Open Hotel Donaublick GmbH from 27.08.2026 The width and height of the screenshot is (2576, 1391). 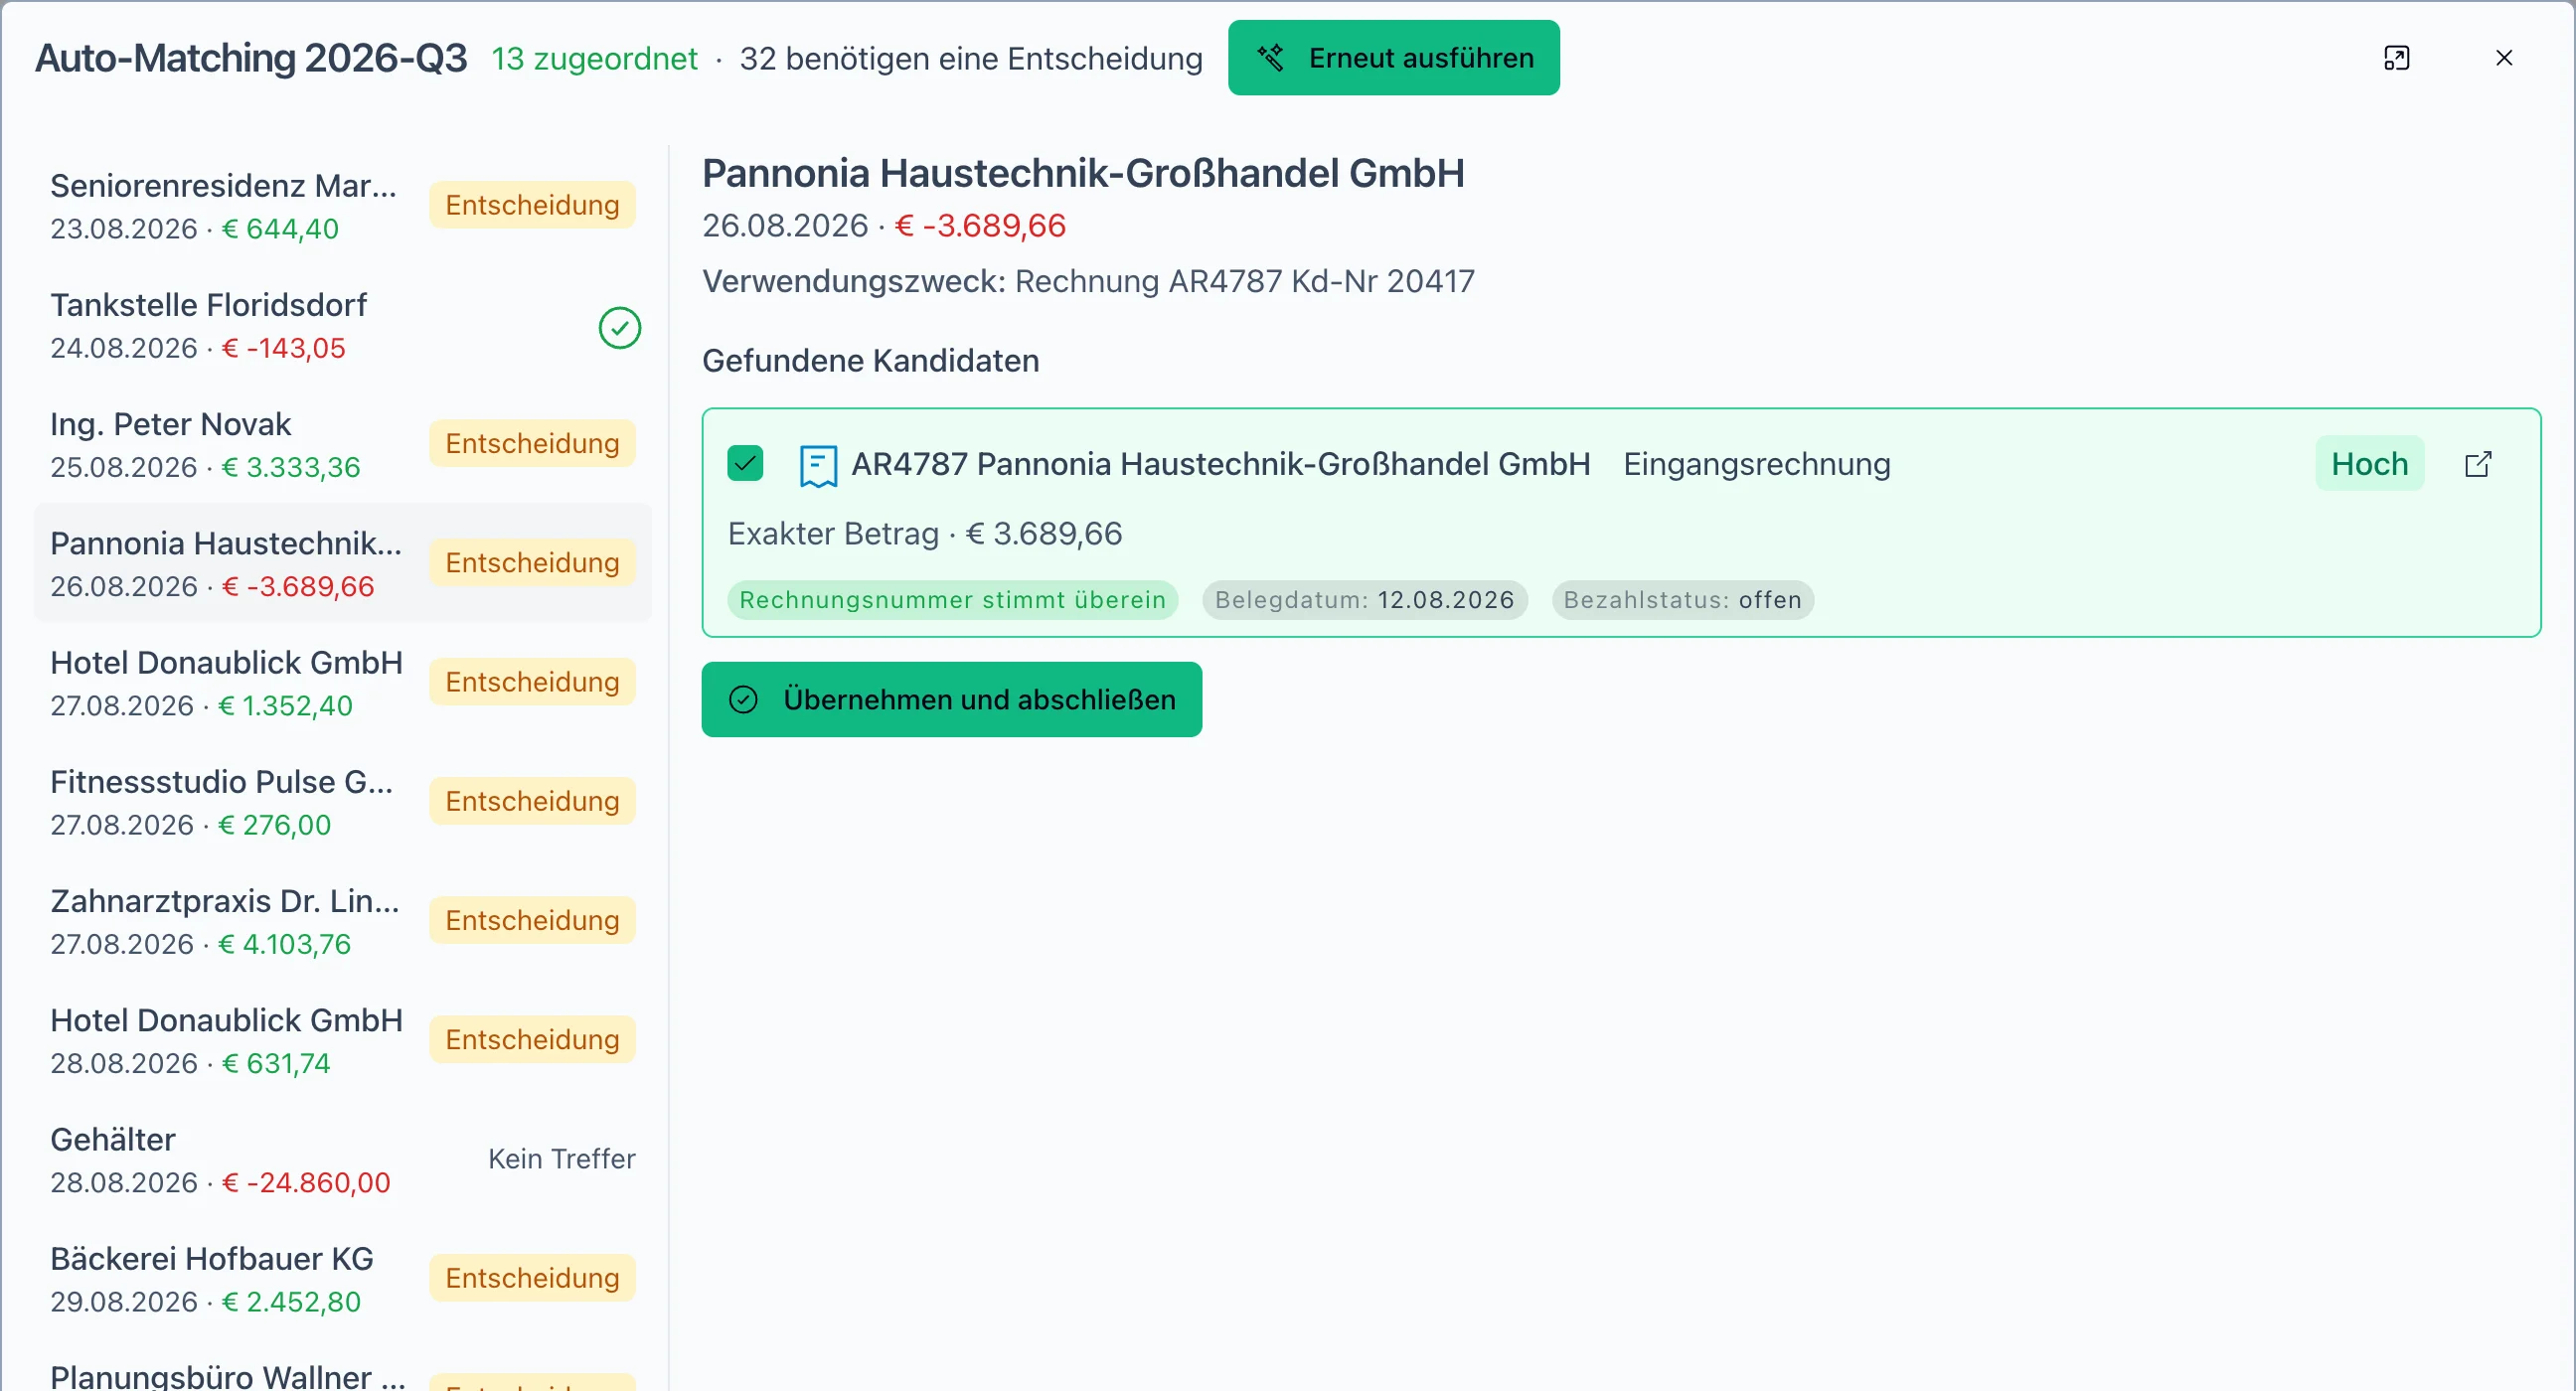343,683
